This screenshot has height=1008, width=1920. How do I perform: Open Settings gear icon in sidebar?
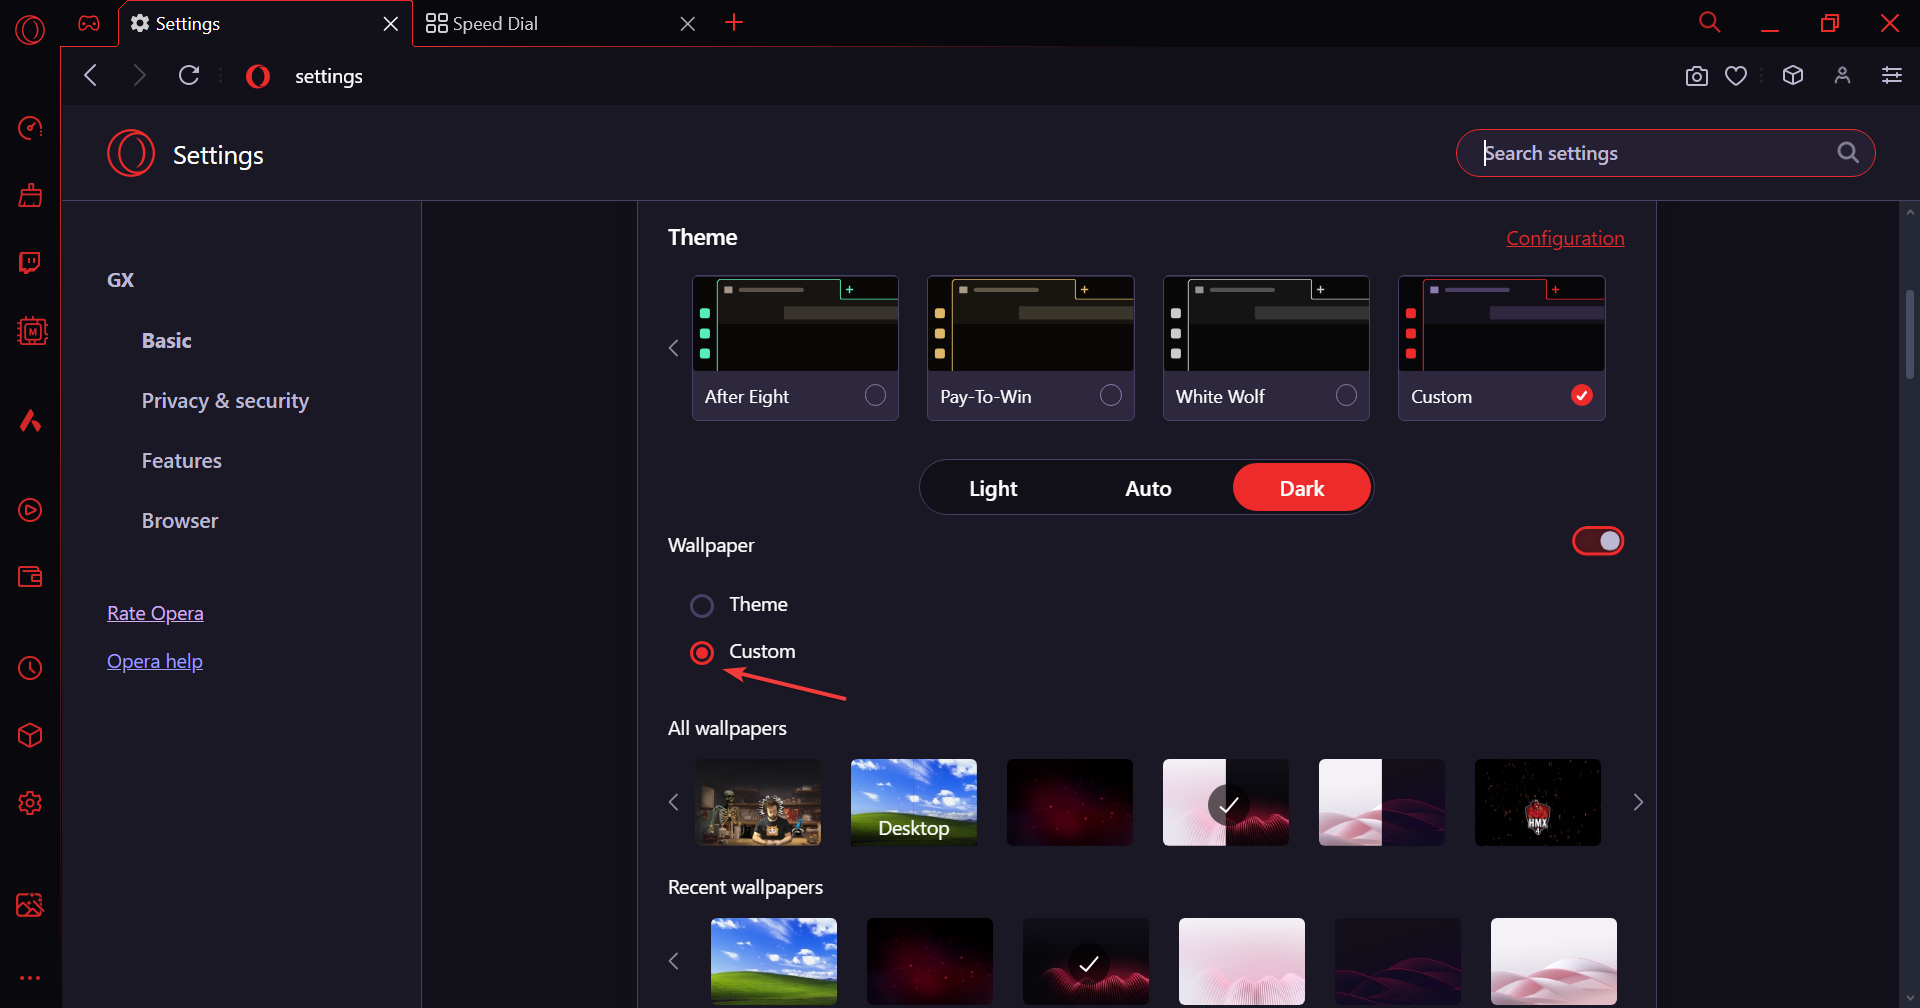click(x=30, y=803)
